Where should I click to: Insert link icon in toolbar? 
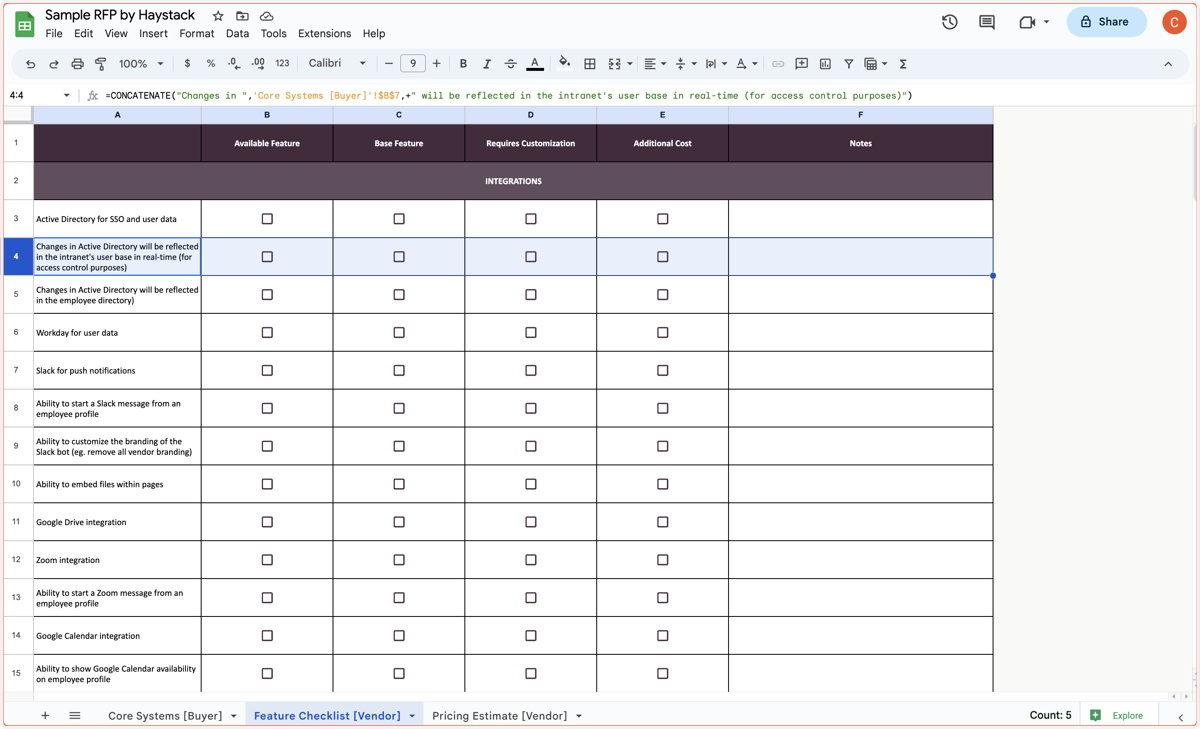click(x=778, y=64)
